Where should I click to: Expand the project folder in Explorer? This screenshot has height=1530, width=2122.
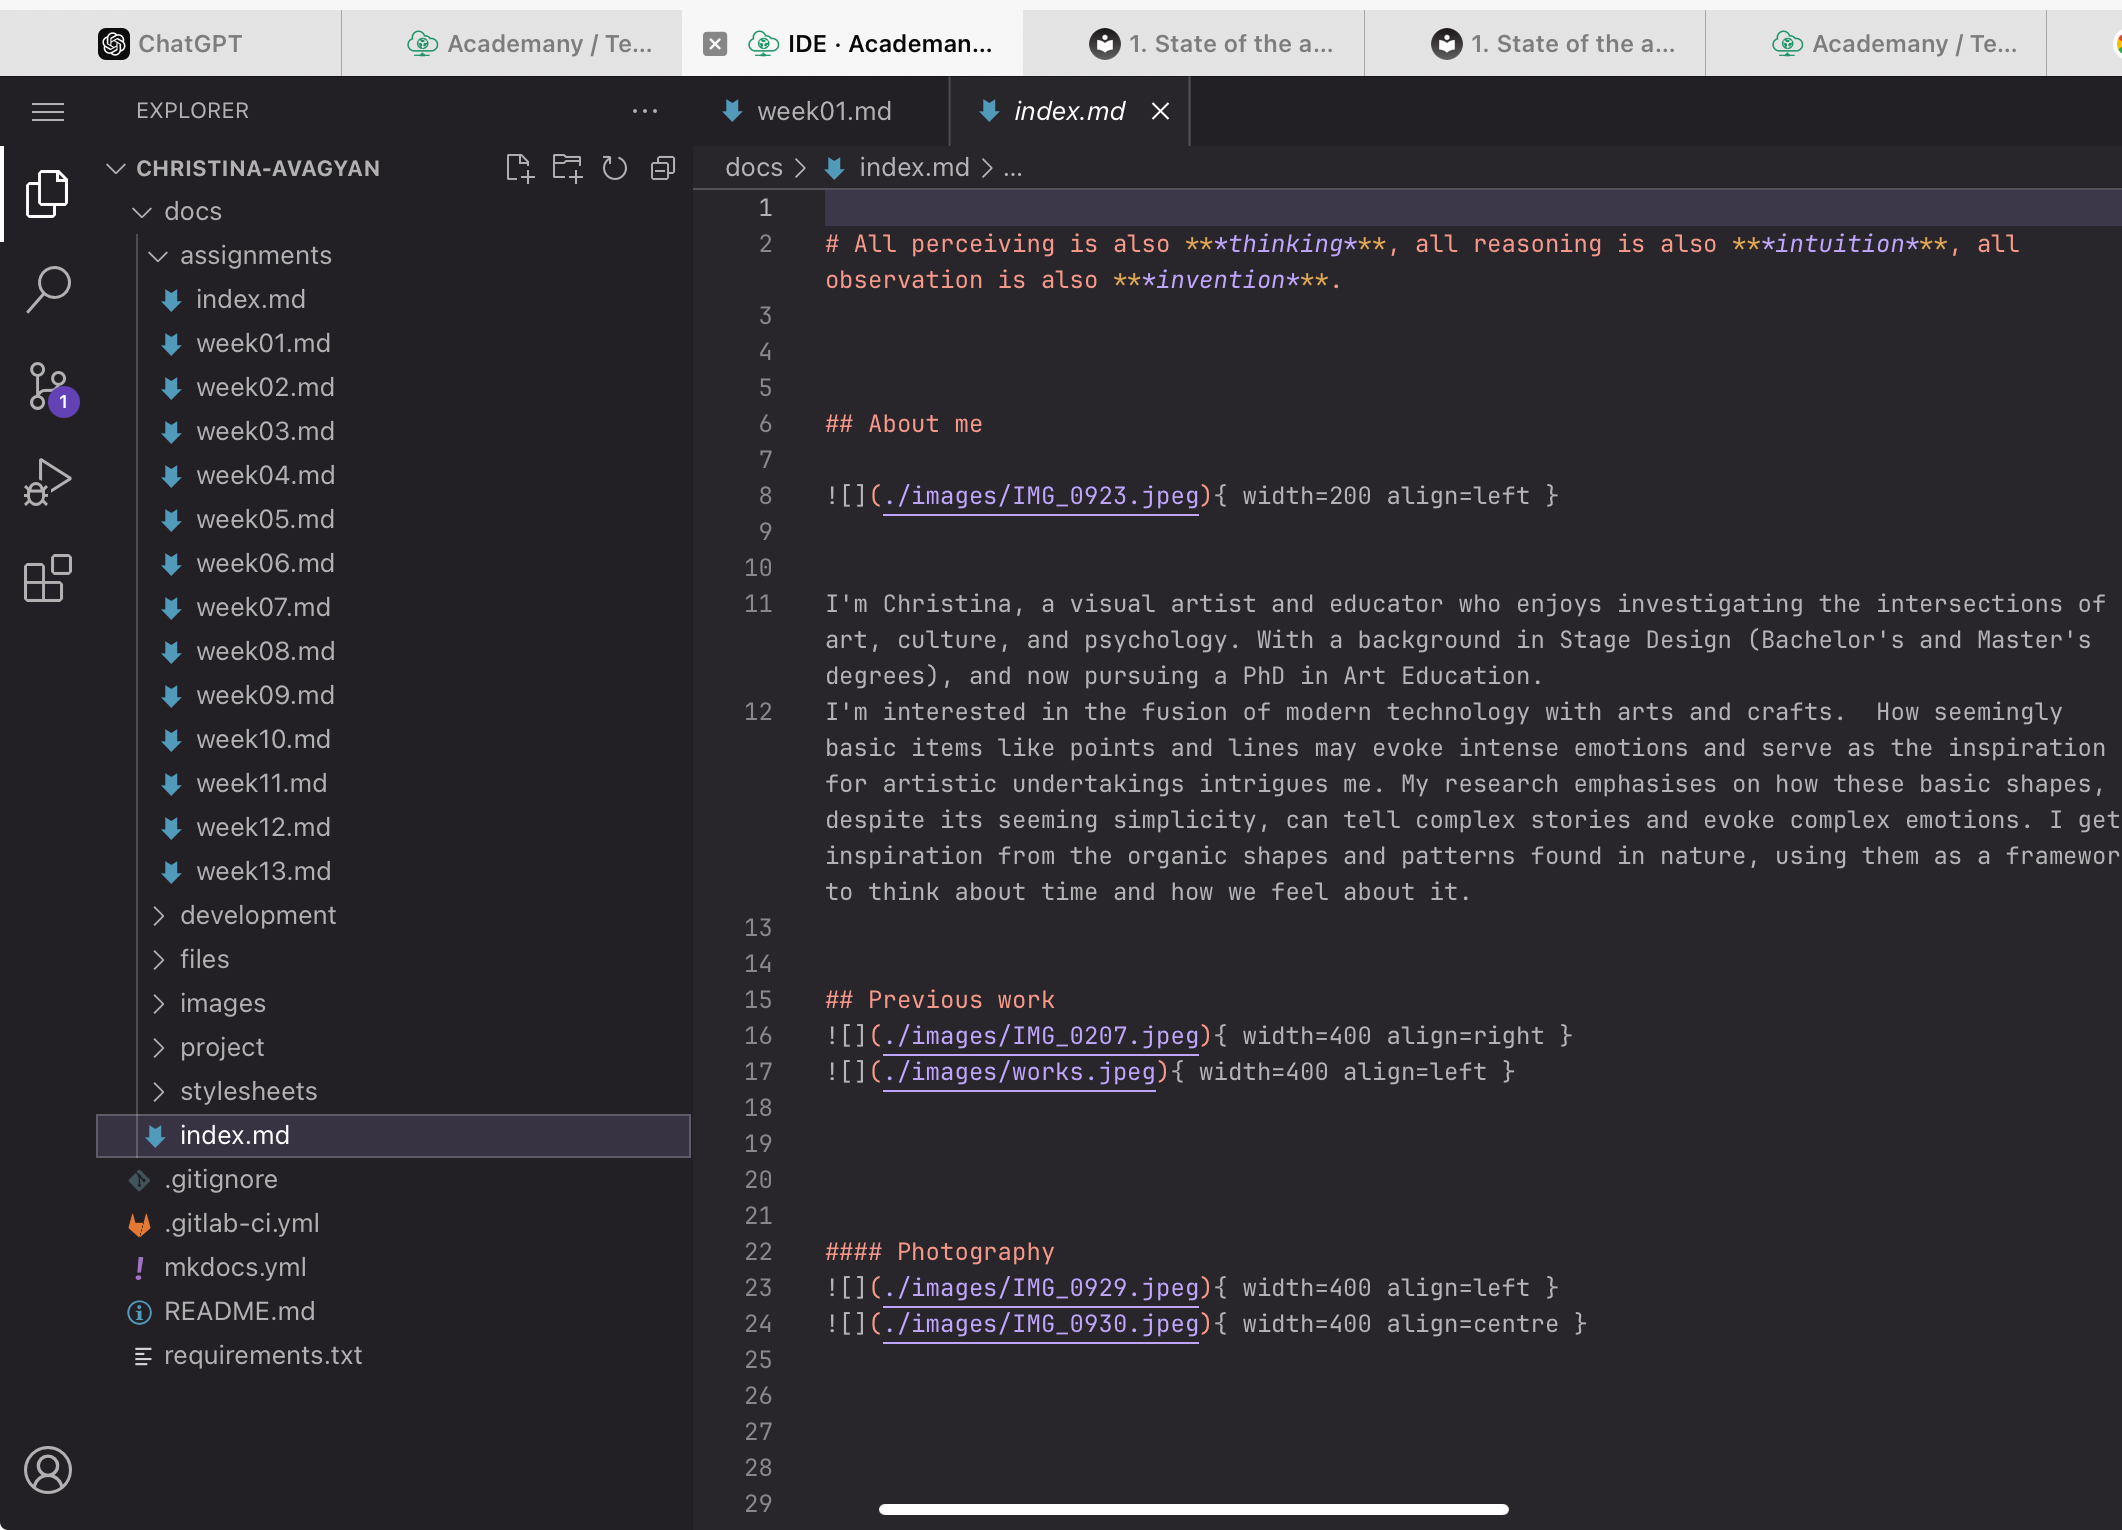click(x=160, y=1046)
